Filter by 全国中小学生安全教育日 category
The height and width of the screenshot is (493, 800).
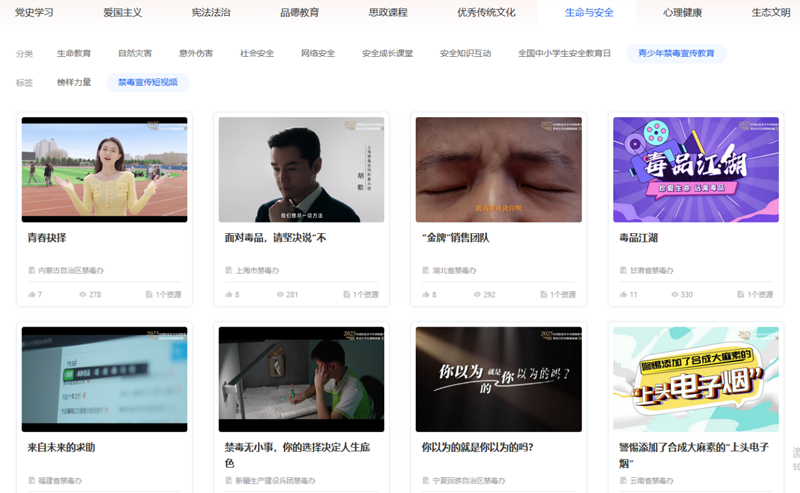564,53
